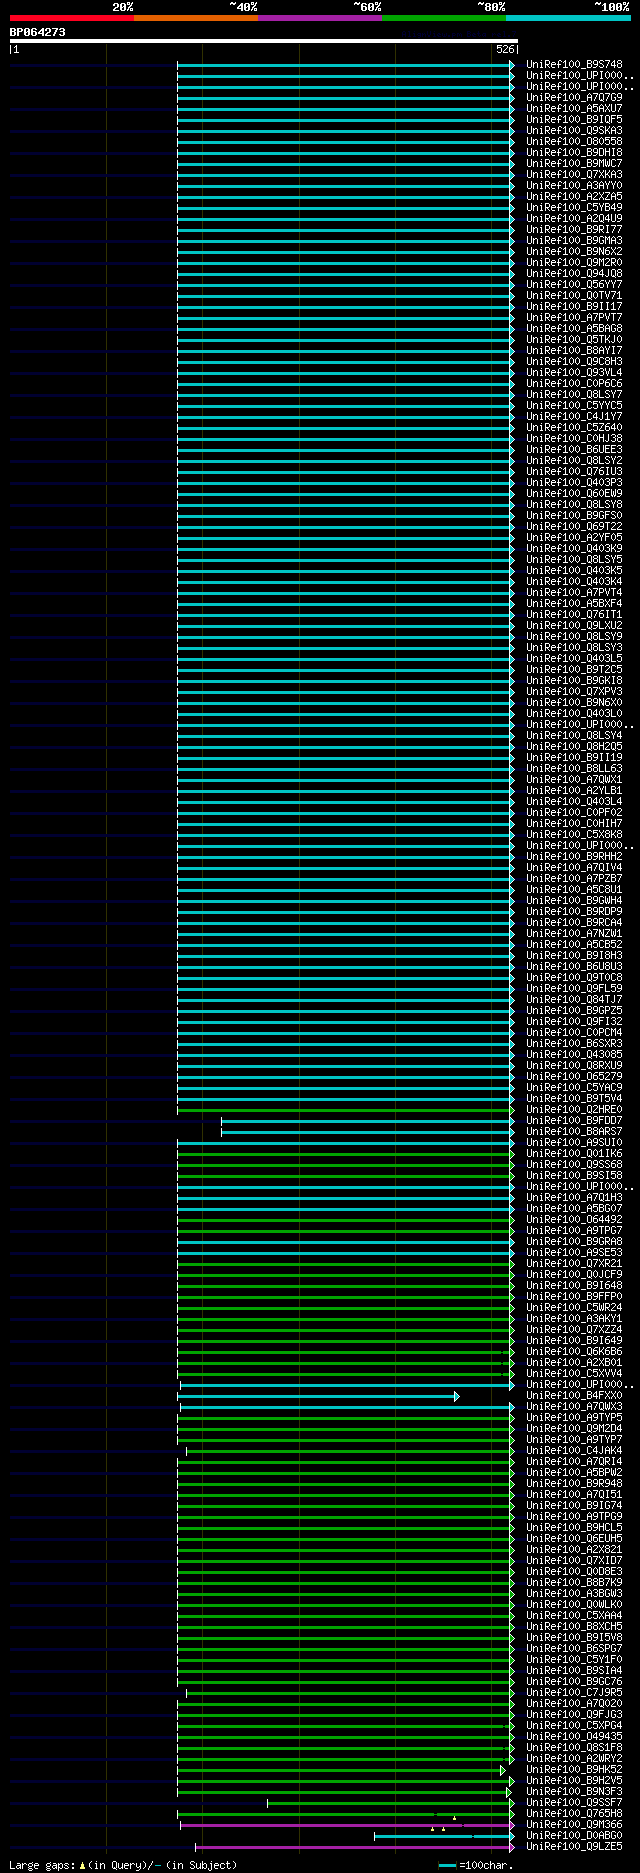Image resolution: width=640 pixels, height=1873 pixels.
Task: Select hit label UniRef100_B9IQF5
Action: point(574,120)
